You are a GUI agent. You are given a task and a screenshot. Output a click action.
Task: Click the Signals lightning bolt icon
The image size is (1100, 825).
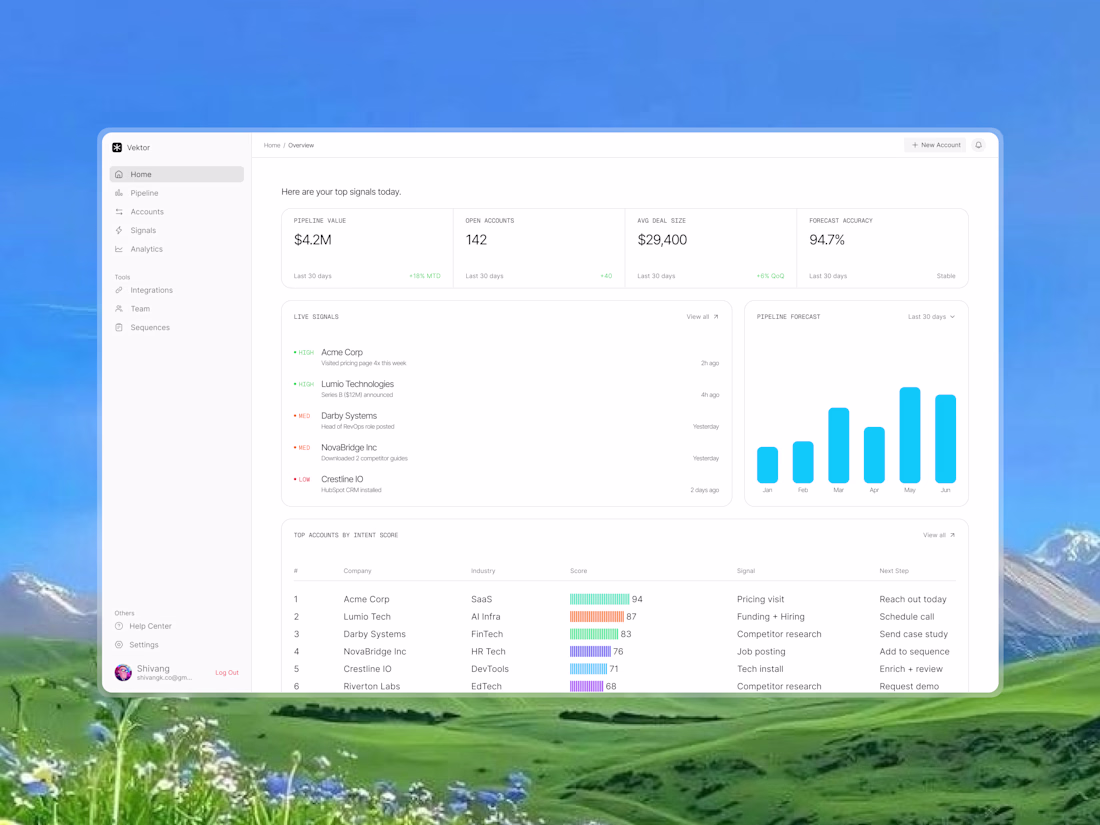[119, 230]
